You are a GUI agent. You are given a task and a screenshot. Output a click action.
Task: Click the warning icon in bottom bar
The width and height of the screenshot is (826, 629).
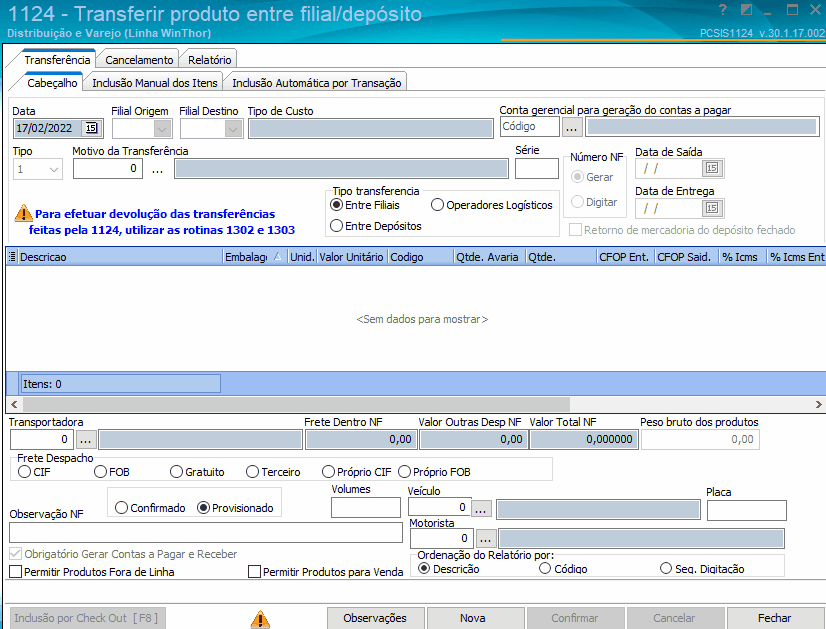[x=260, y=619]
